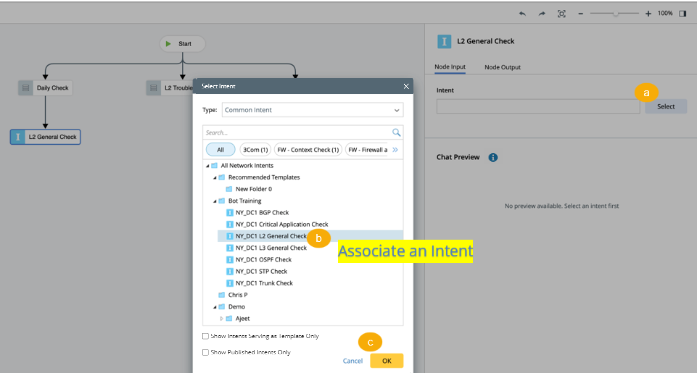Enable Show Published Intents Only

click(205, 352)
